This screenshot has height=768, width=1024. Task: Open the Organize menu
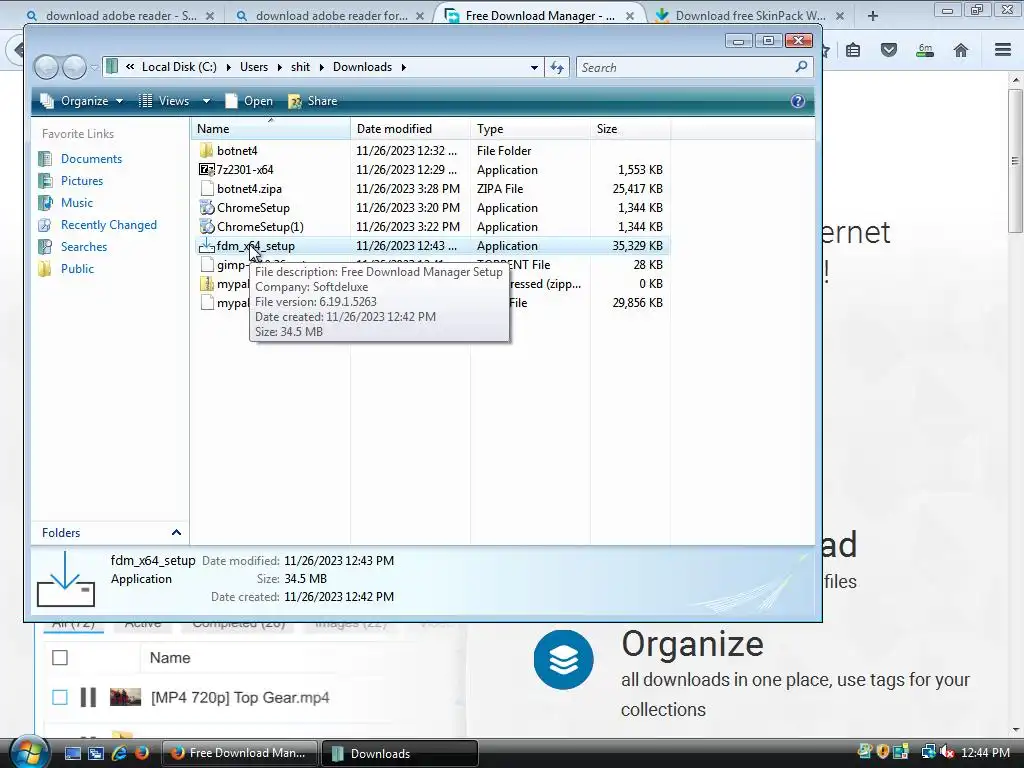(81, 101)
